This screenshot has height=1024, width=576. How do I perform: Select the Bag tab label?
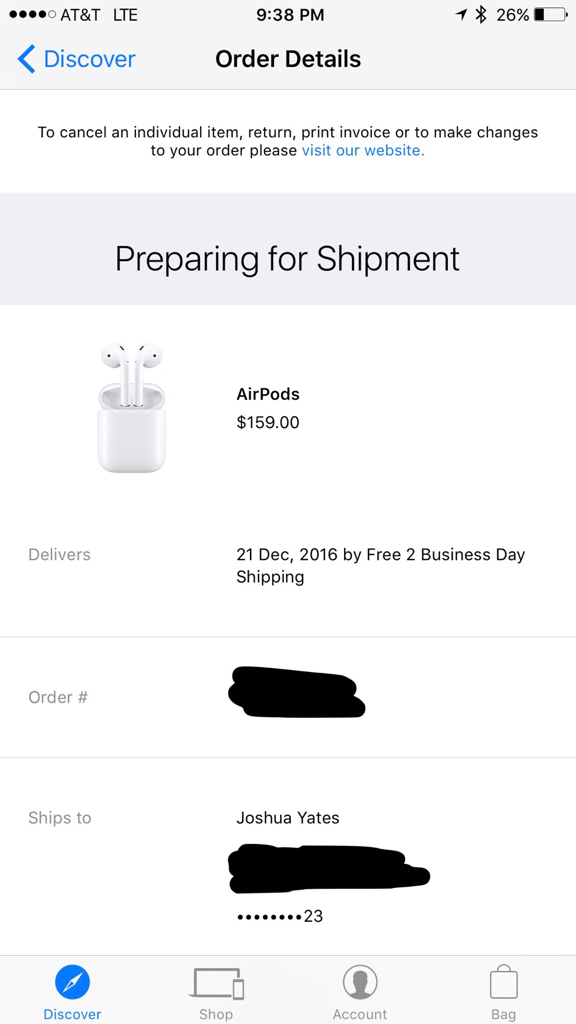point(504,1014)
